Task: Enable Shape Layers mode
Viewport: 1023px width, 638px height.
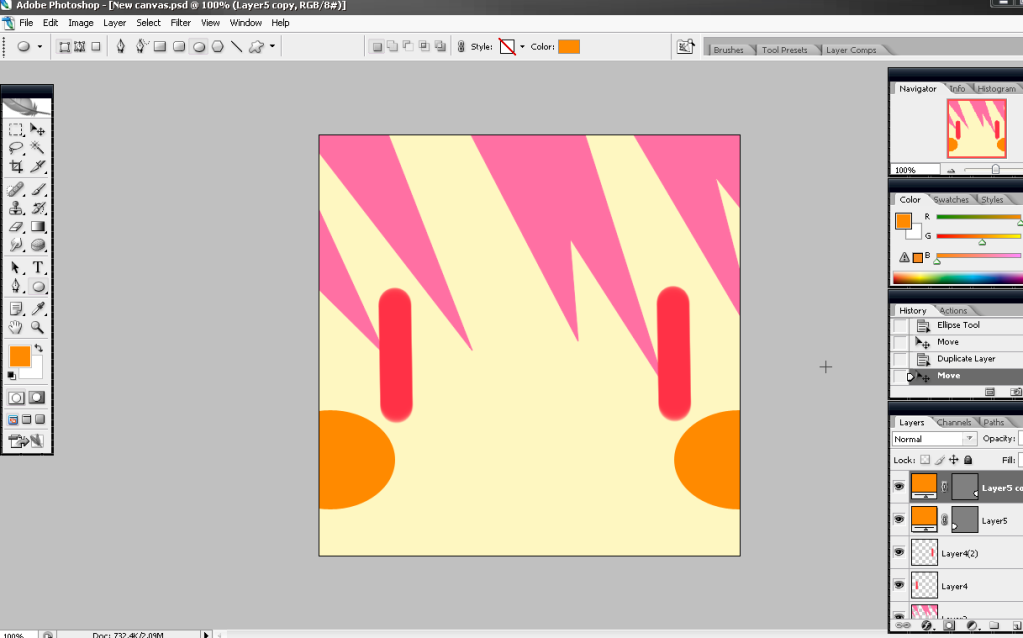Action: click(x=64, y=47)
